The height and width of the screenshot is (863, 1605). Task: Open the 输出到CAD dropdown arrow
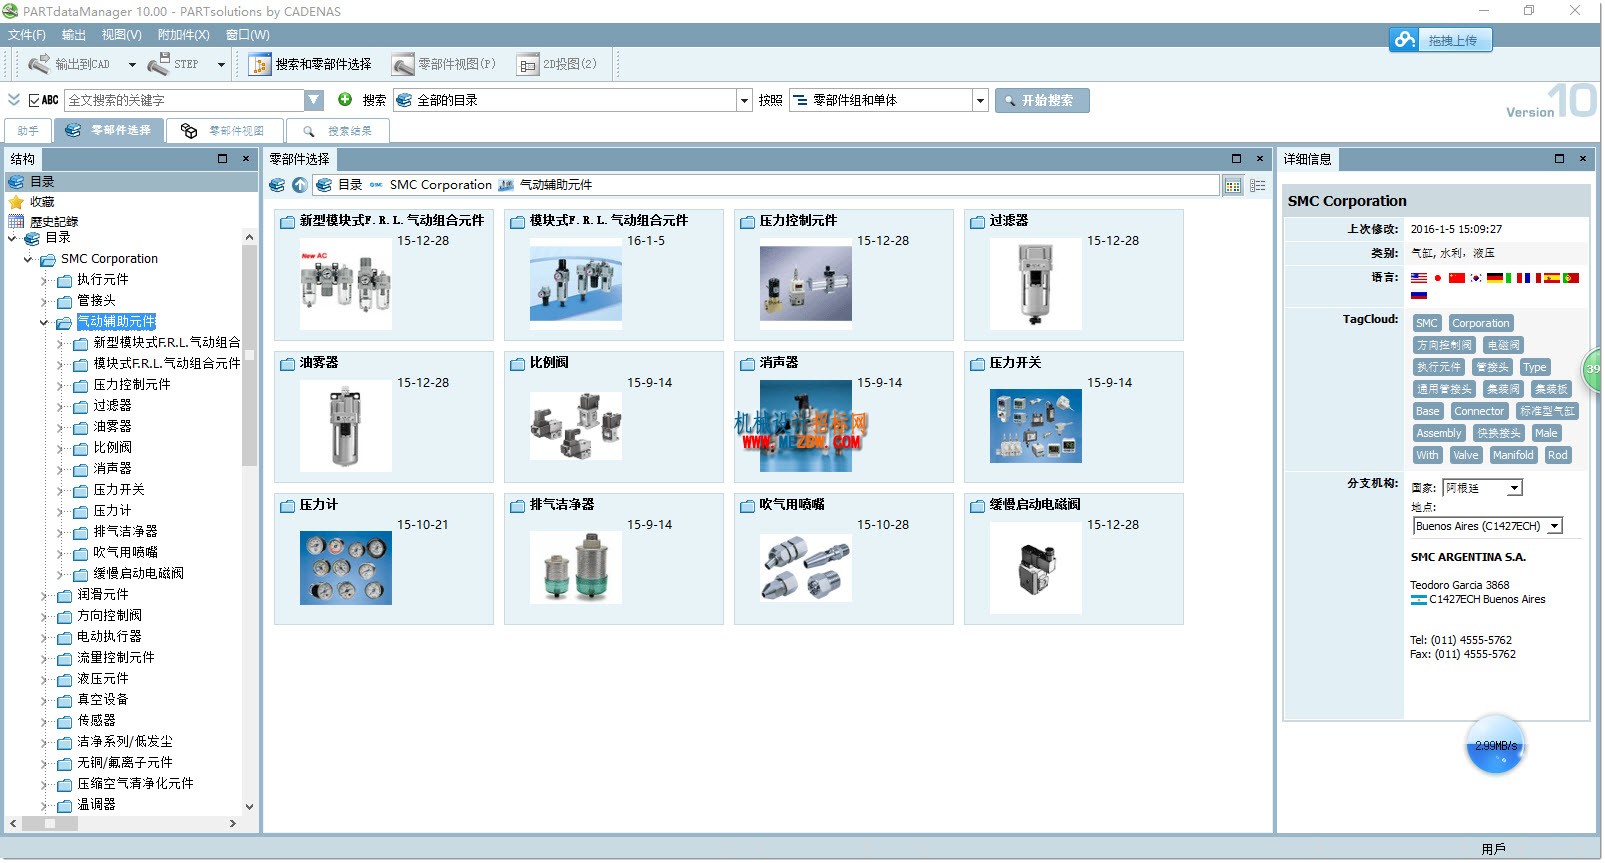click(x=131, y=65)
